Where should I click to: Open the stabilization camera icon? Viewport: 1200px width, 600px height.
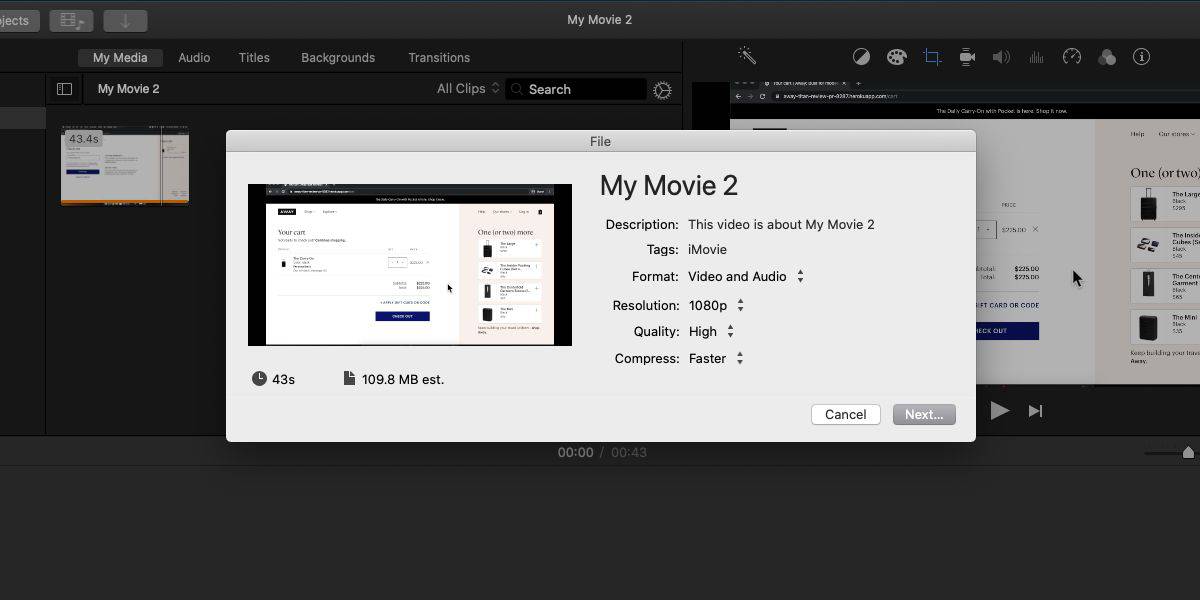pyautogui.click(x=967, y=57)
